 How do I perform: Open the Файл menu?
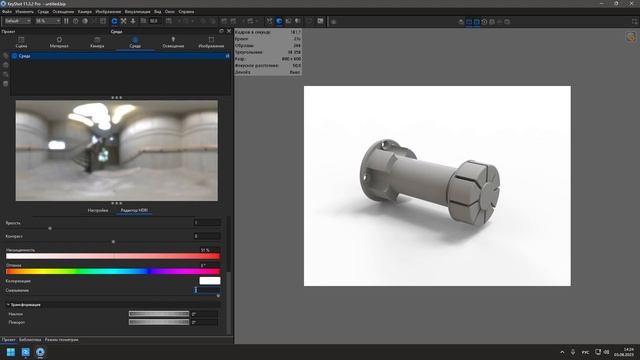pos(7,12)
